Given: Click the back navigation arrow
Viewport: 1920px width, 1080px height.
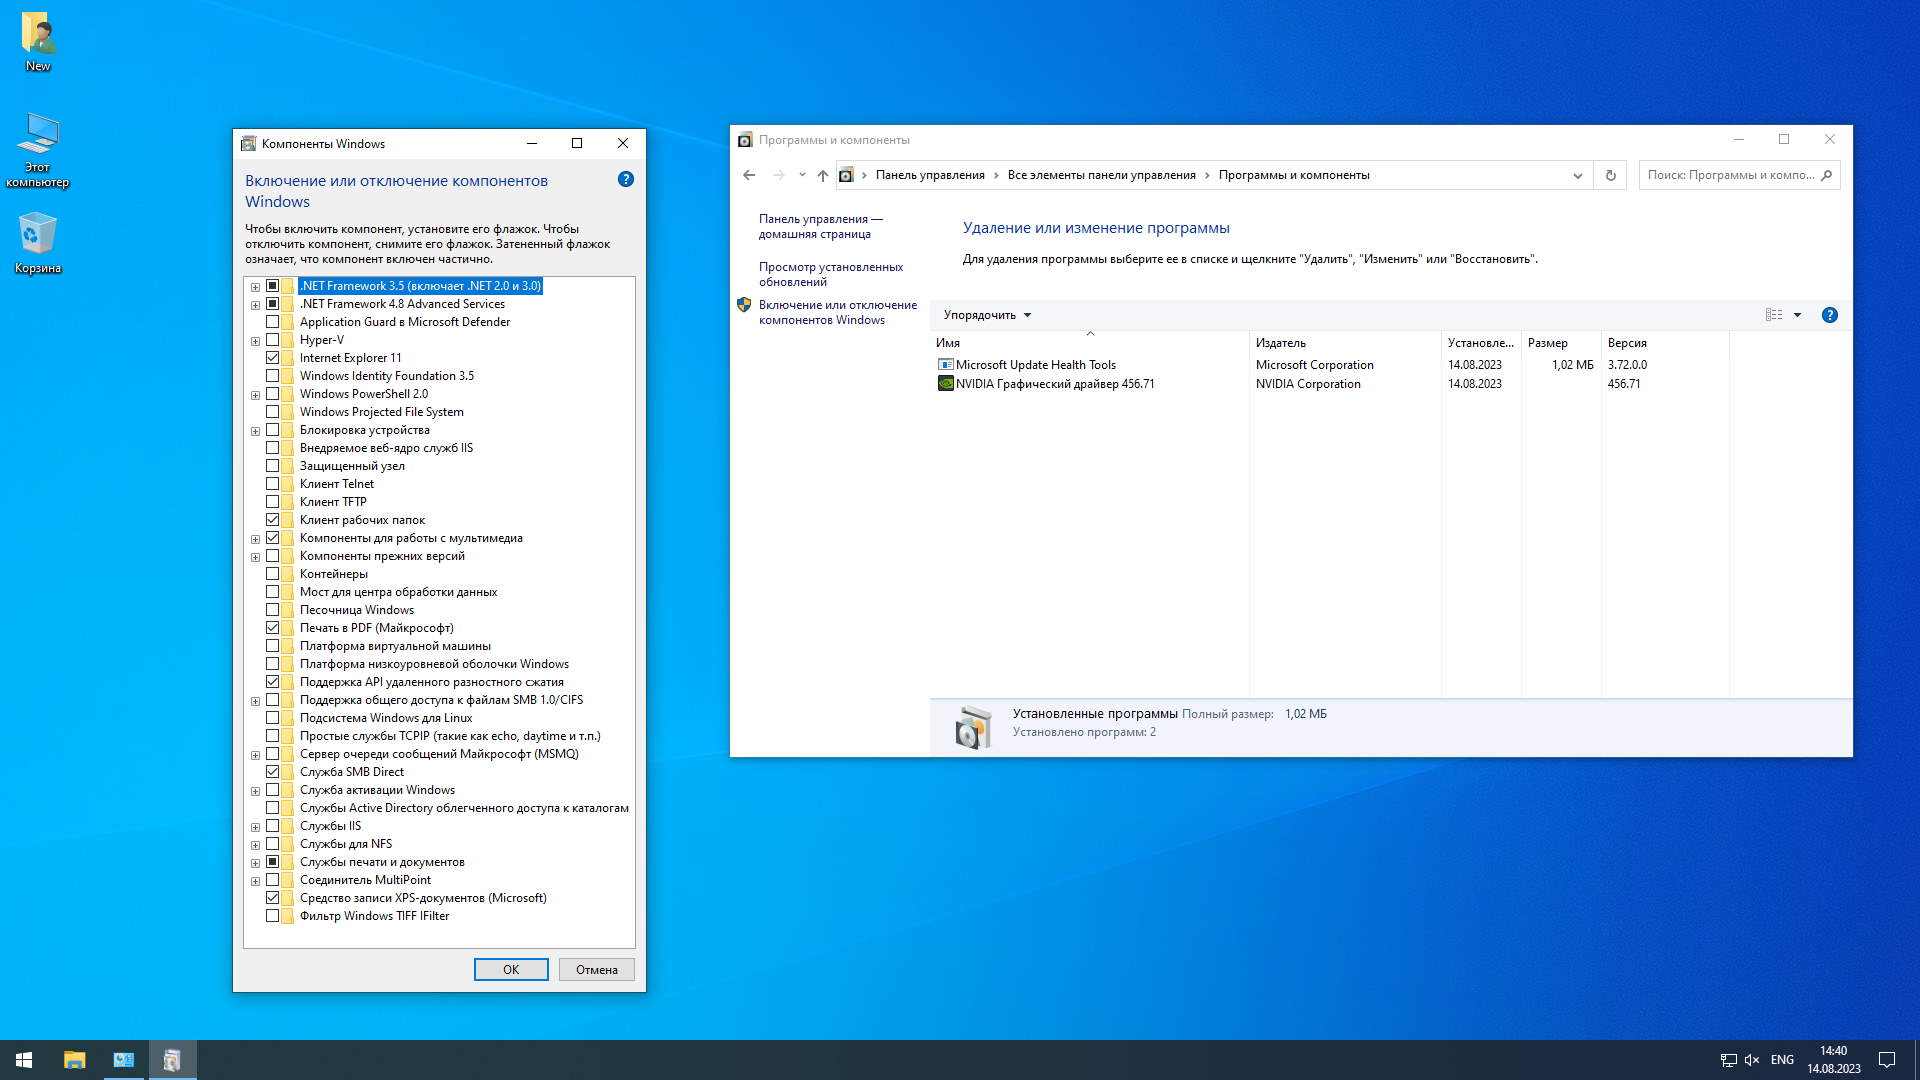Looking at the screenshot, I should pos(749,175).
